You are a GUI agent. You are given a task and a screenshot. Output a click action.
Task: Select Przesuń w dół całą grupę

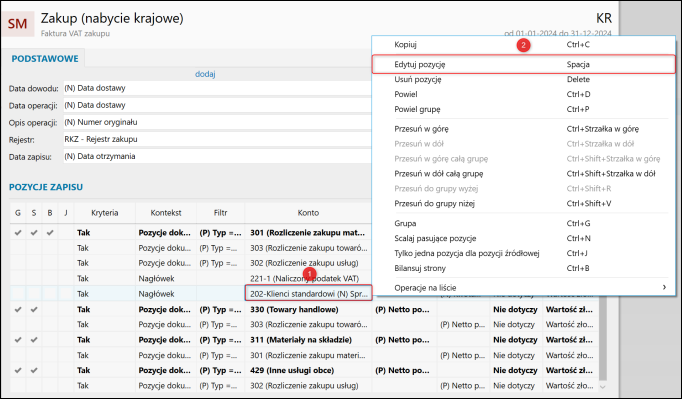523,174
